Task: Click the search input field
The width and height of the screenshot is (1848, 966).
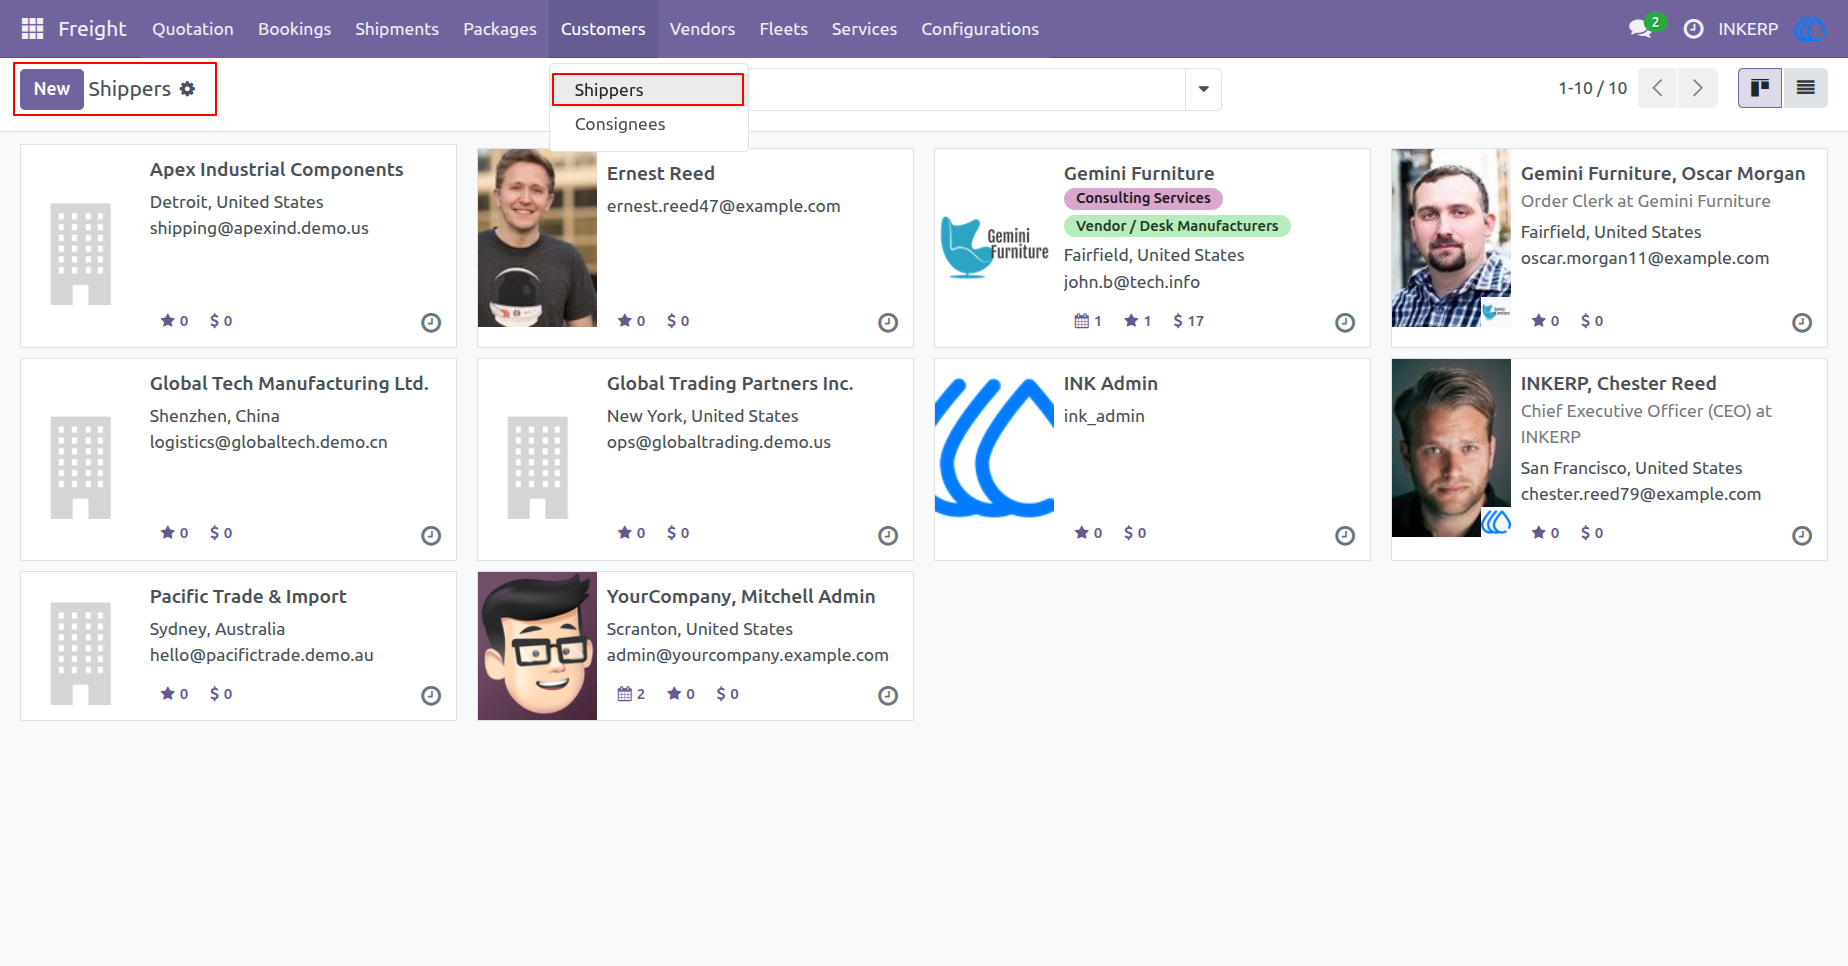Action: tap(966, 89)
